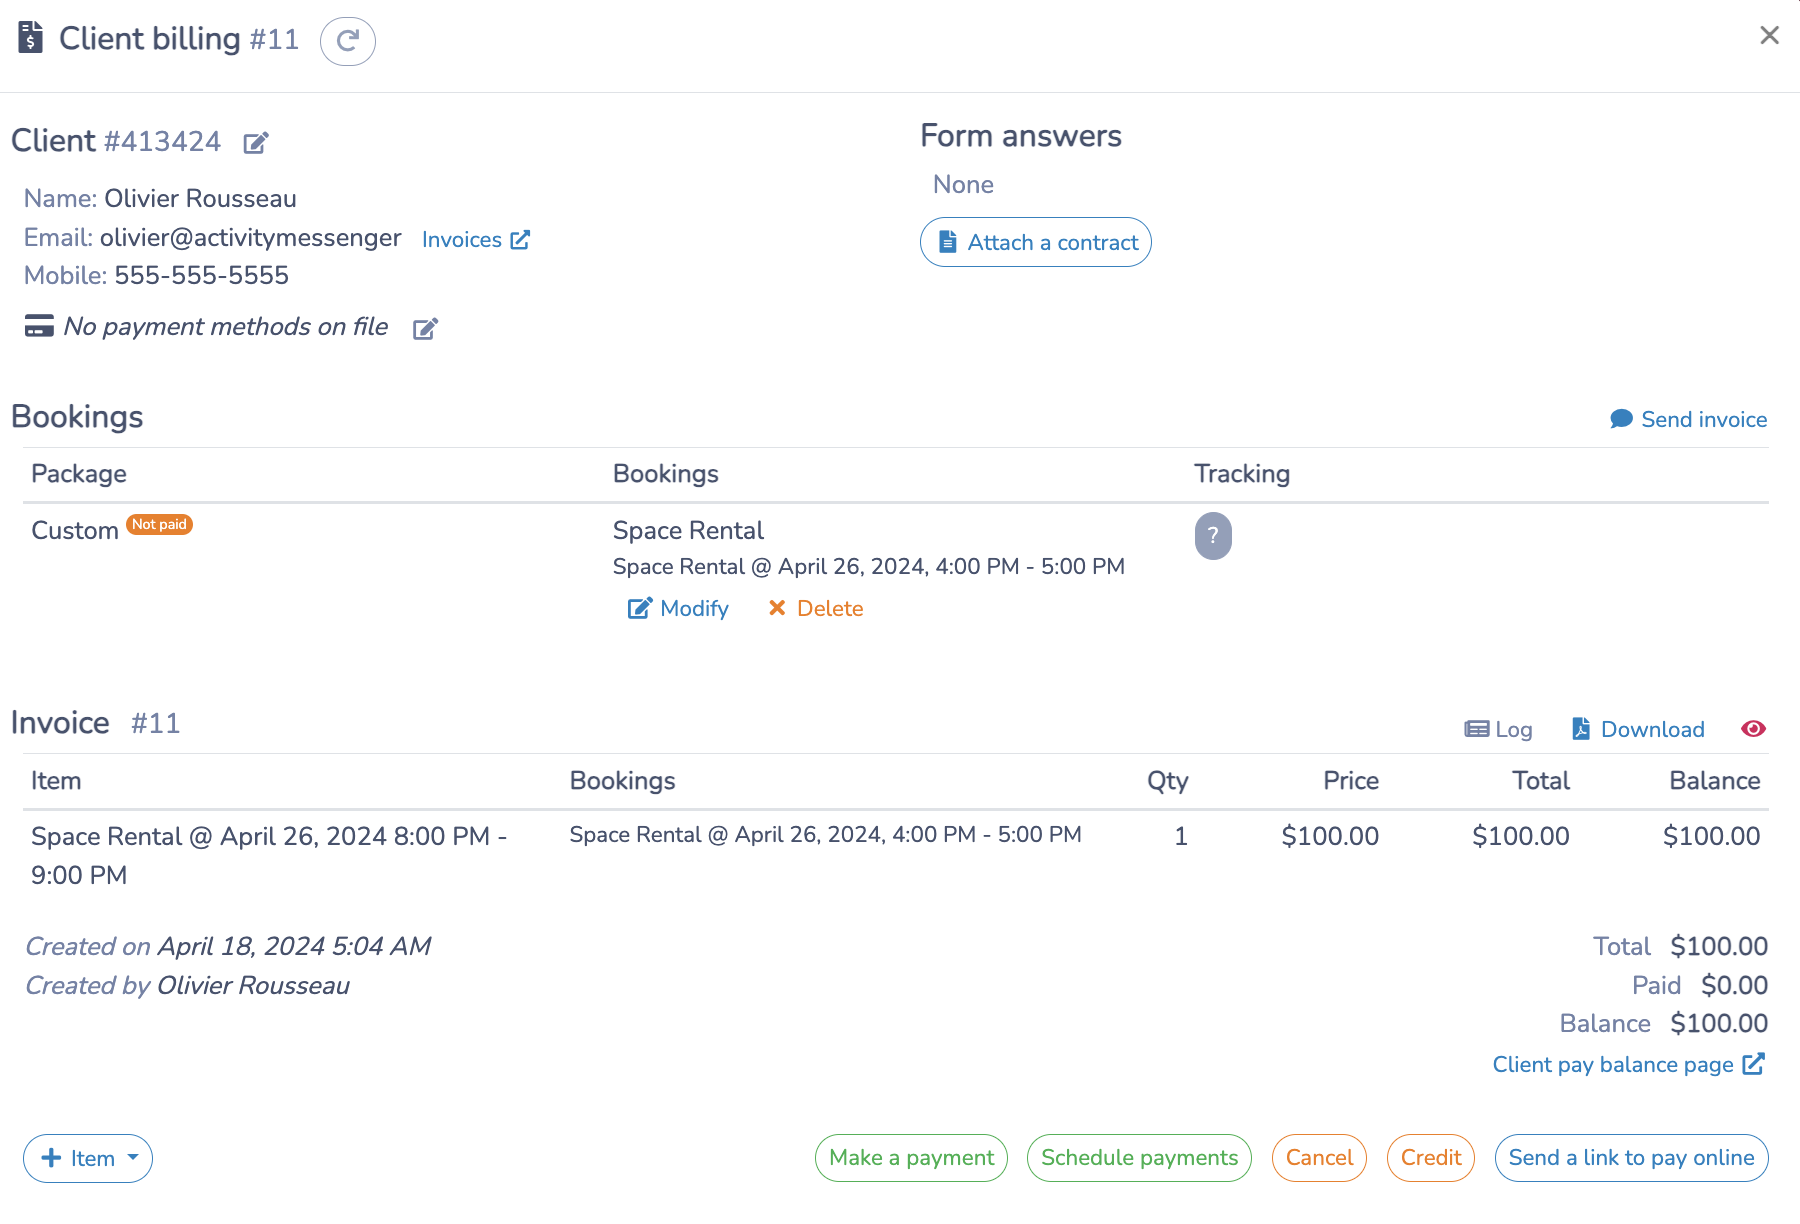Click the Qty value 1

(x=1181, y=836)
